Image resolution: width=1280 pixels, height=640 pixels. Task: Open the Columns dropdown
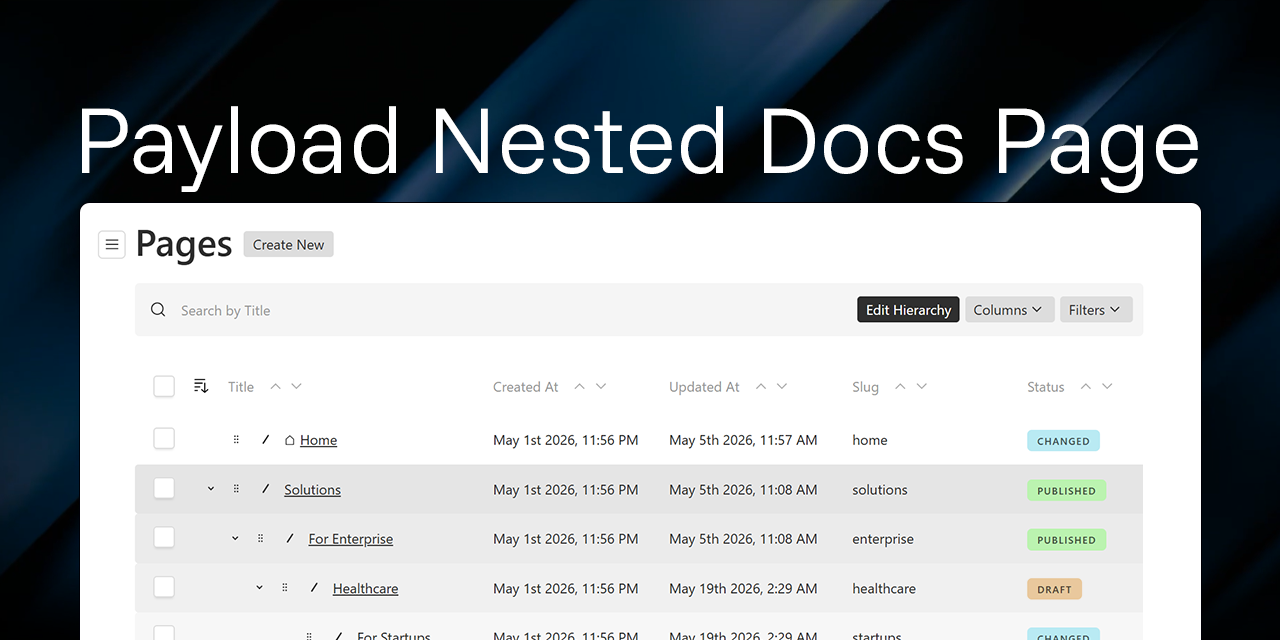(1009, 310)
